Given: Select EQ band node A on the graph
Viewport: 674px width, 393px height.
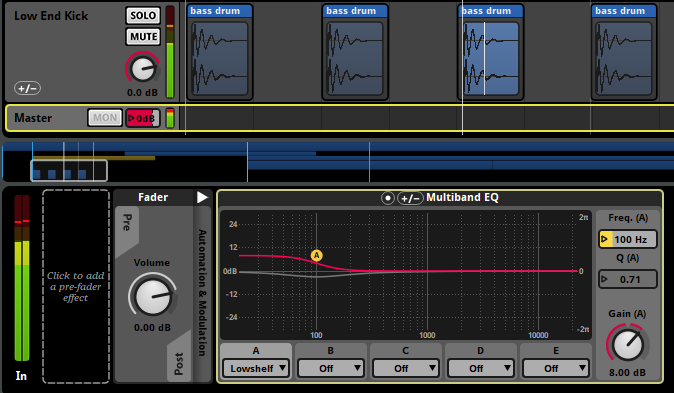Looking at the screenshot, I should (316, 255).
